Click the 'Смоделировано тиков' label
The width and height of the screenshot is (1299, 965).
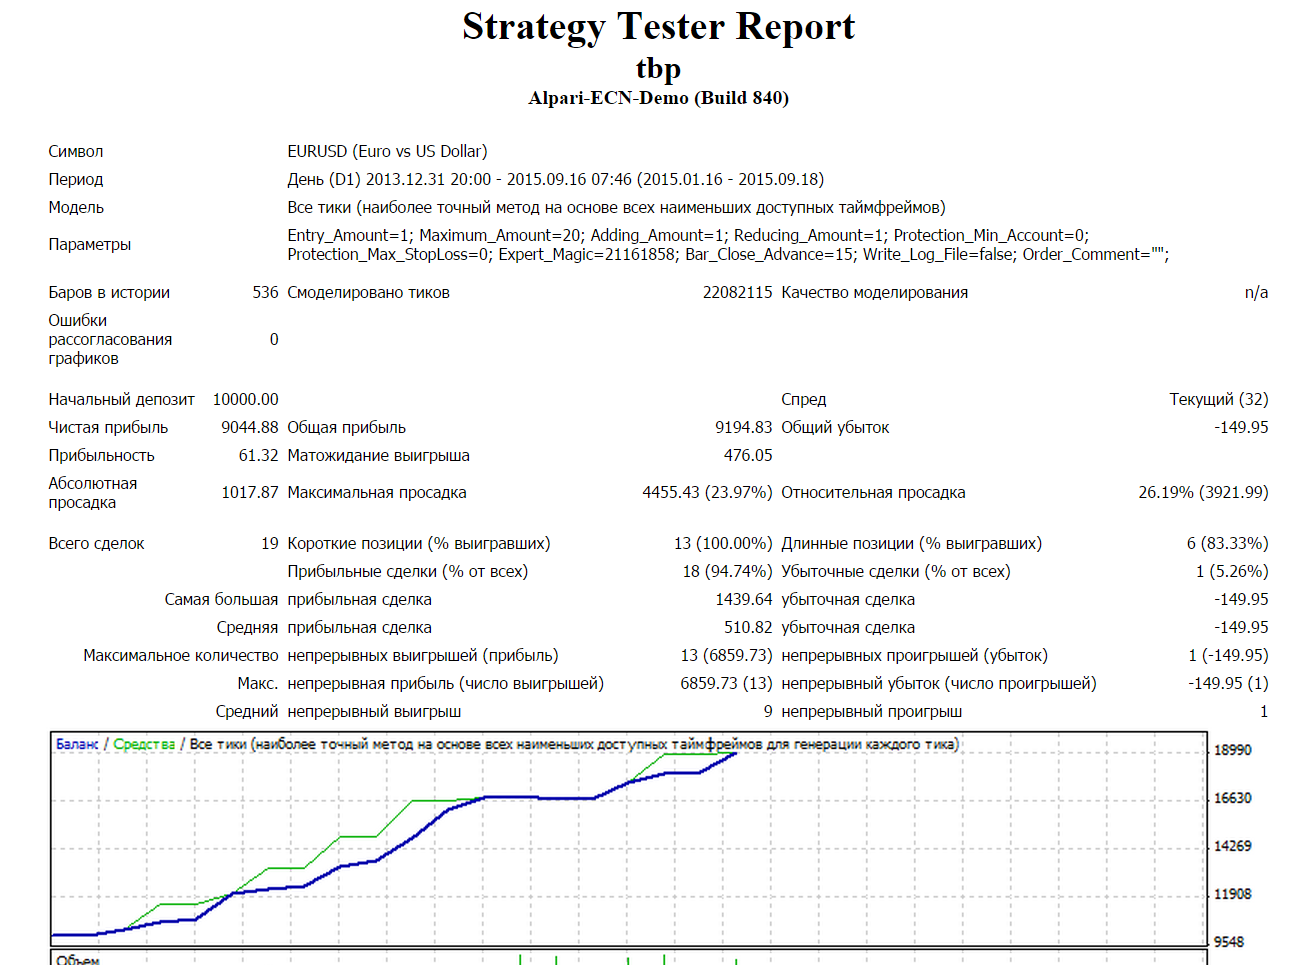pyautogui.click(x=368, y=292)
